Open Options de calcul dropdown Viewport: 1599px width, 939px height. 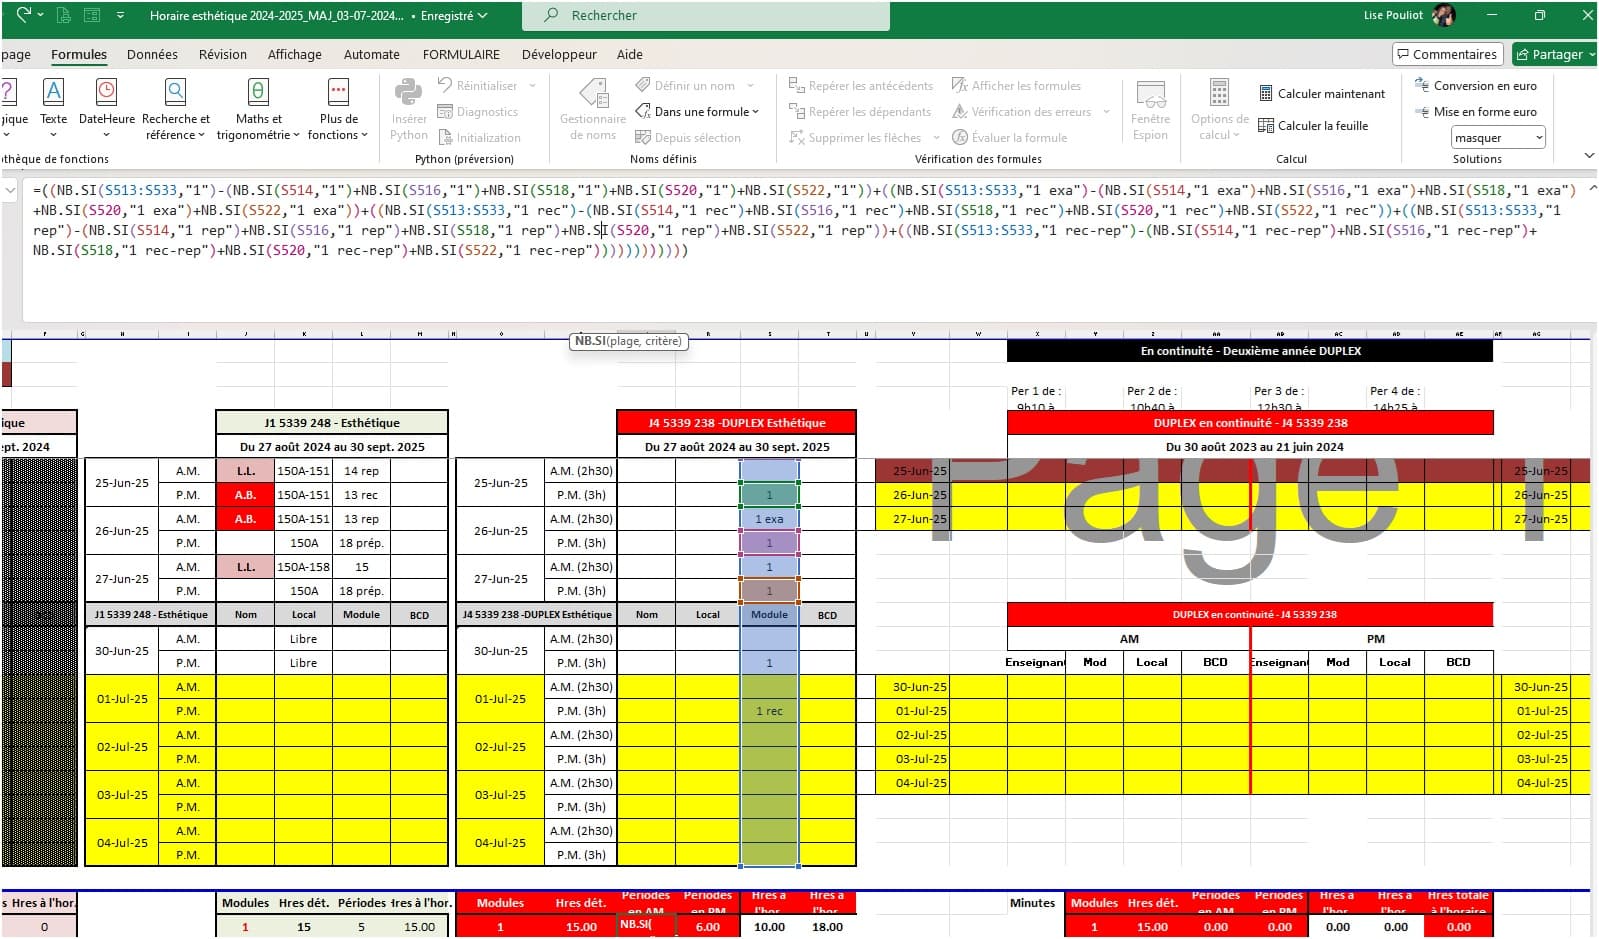click(x=1219, y=109)
